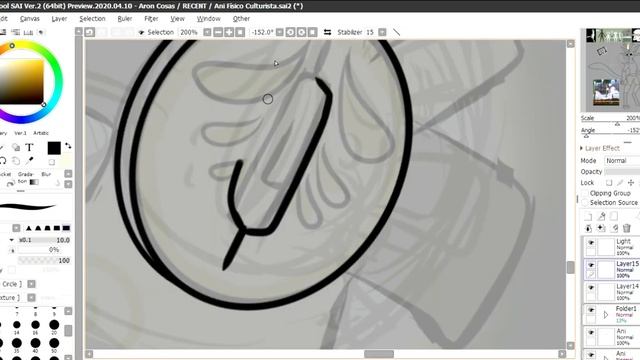Pick a shade in the color square
This screenshot has width=640, height=360.
coord(21,81)
